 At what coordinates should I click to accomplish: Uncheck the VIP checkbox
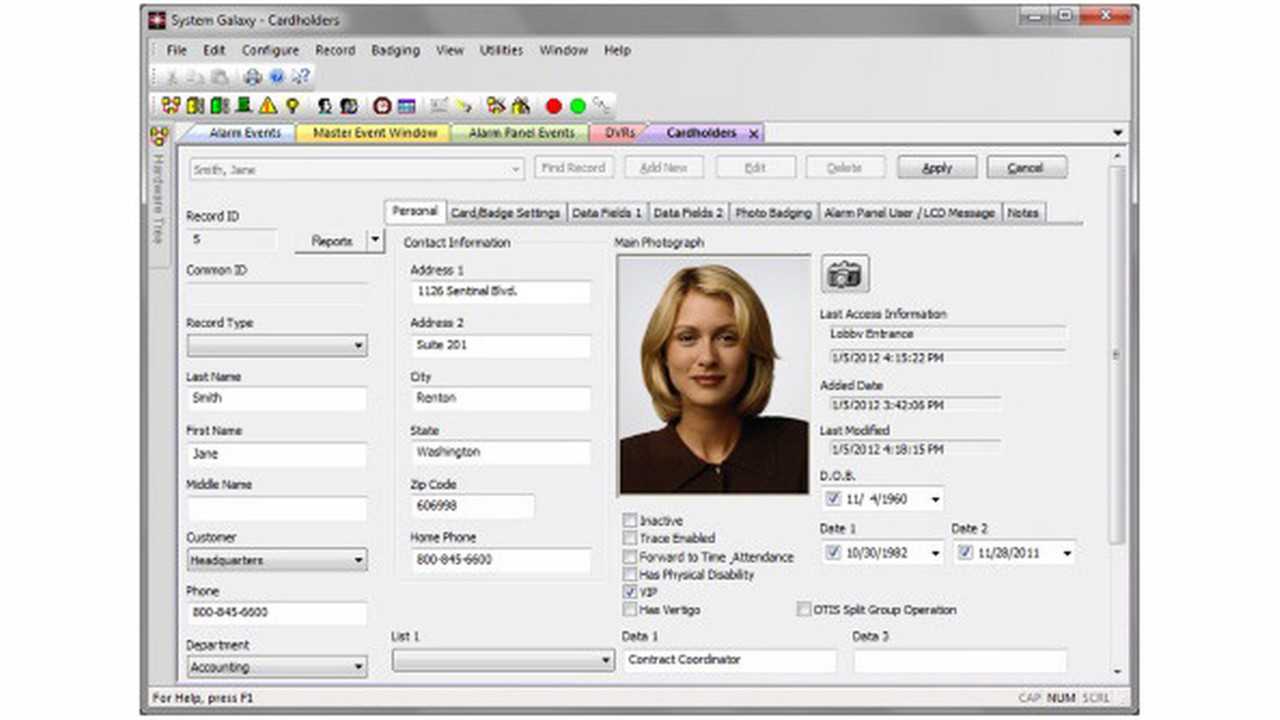click(x=629, y=591)
